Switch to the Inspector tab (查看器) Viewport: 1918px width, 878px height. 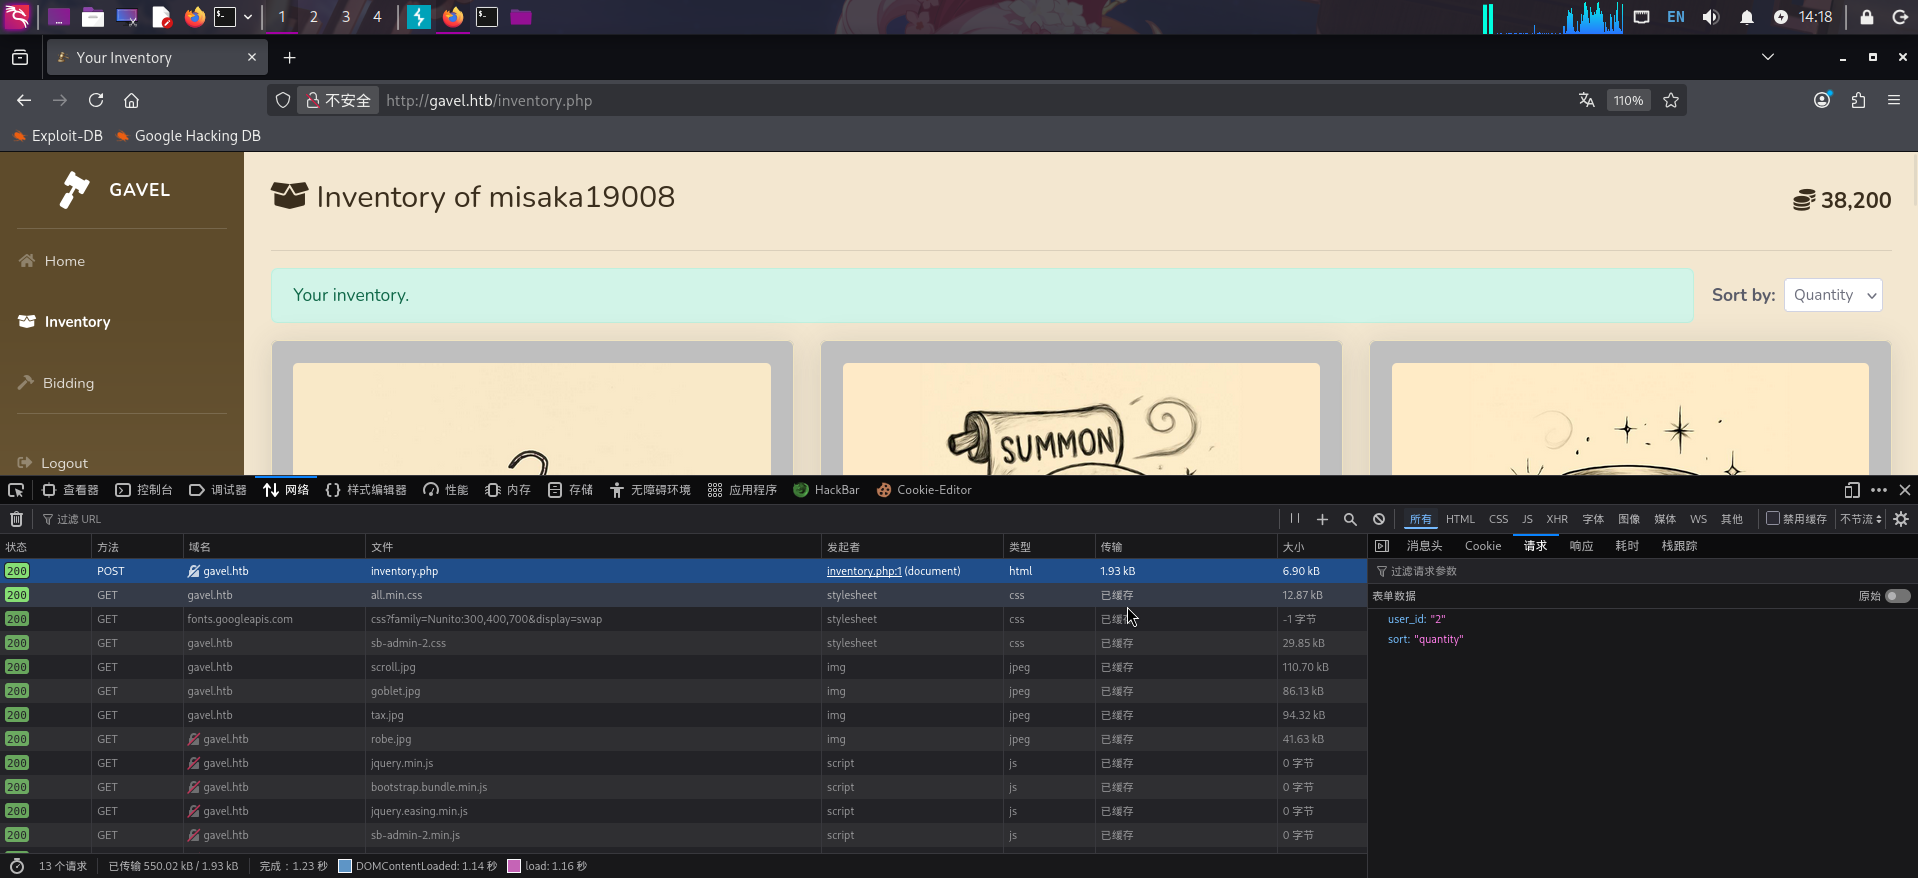70,490
